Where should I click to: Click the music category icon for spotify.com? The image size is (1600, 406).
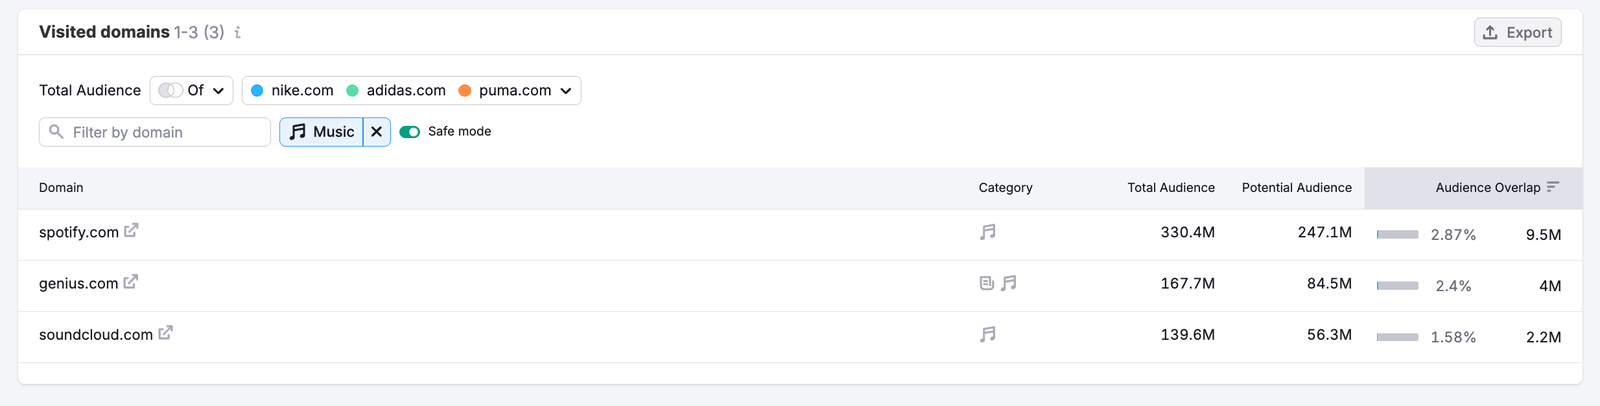point(988,232)
